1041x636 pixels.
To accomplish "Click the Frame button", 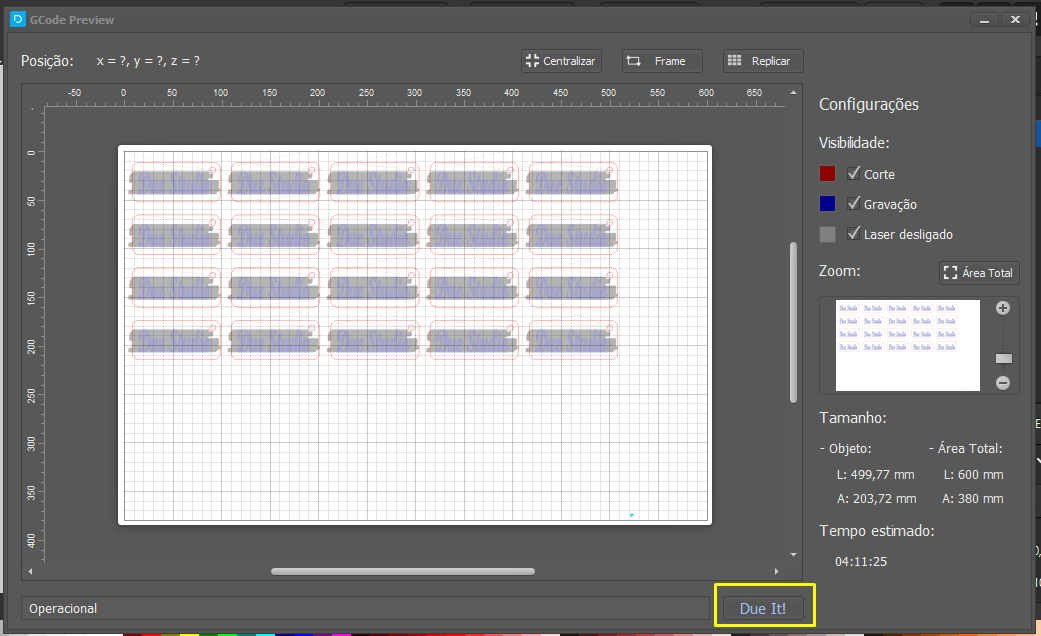I will tap(662, 61).
